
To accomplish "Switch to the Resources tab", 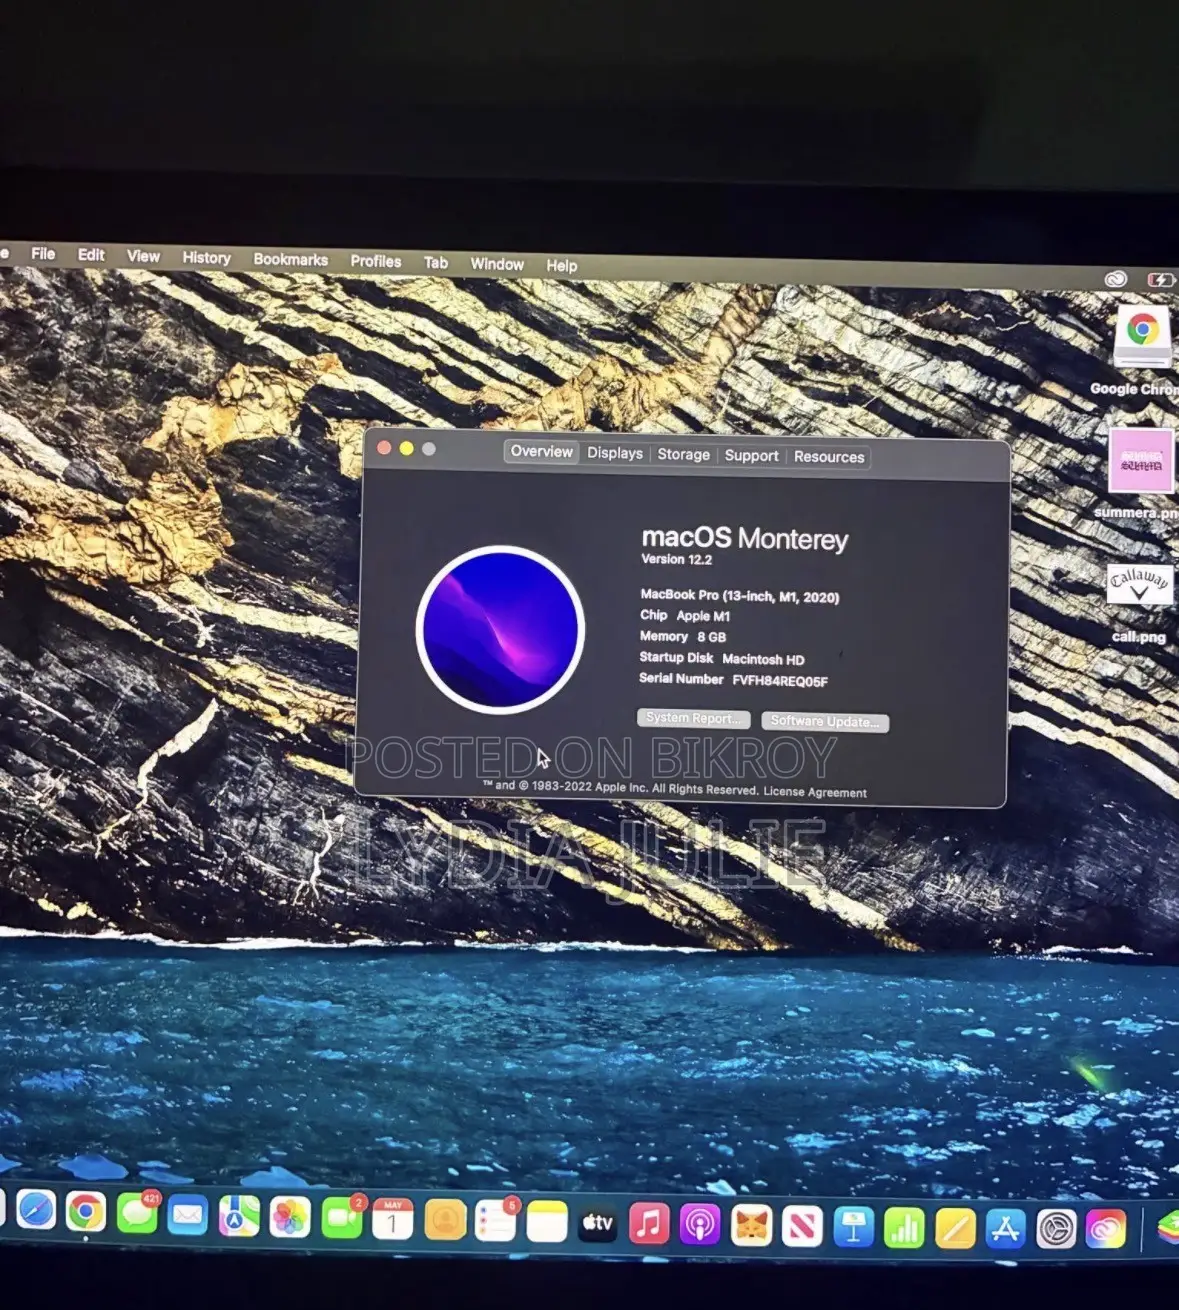I will (x=829, y=457).
